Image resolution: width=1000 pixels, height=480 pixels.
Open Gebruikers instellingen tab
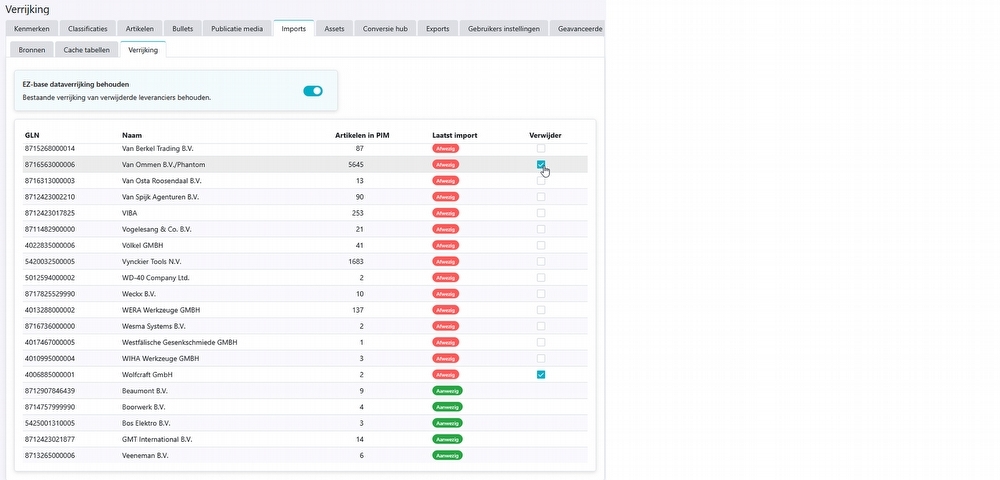point(504,29)
